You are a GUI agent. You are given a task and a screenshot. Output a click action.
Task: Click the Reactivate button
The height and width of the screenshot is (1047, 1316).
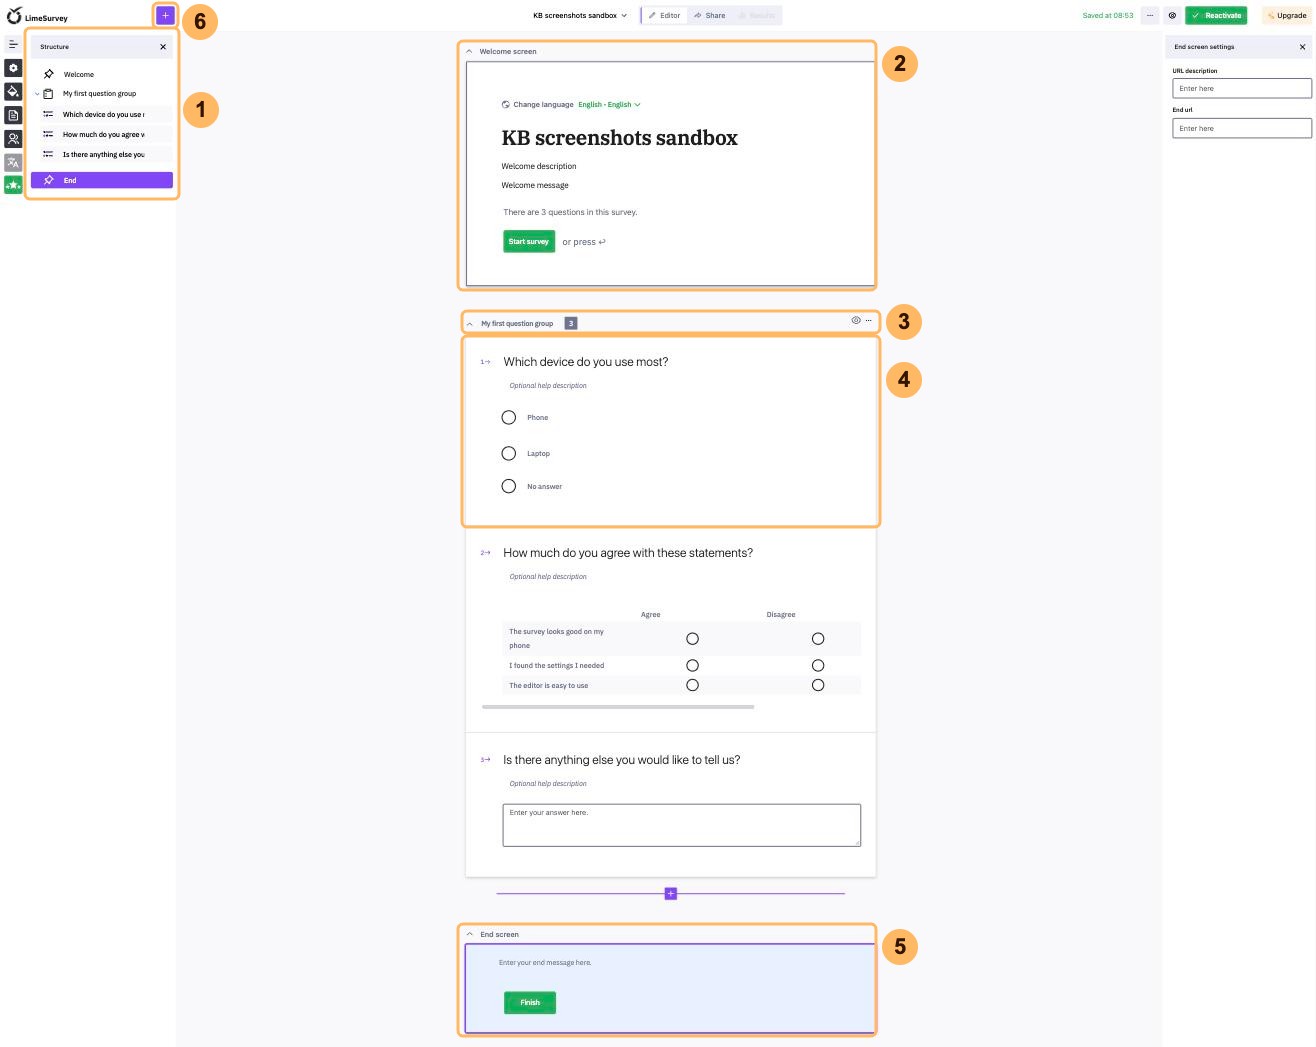click(x=1216, y=15)
